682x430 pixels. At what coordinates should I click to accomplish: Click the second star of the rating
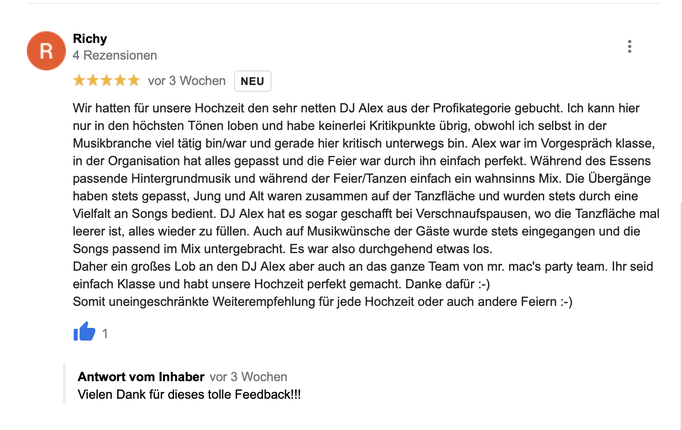93,80
